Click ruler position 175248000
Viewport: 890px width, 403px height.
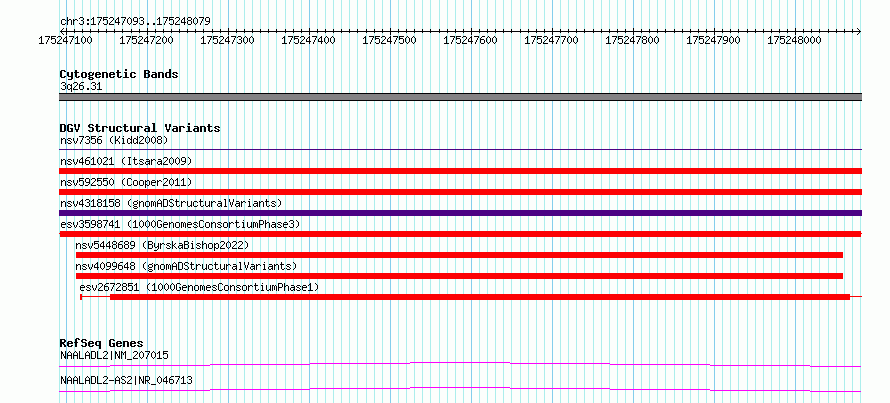[795, 40]
